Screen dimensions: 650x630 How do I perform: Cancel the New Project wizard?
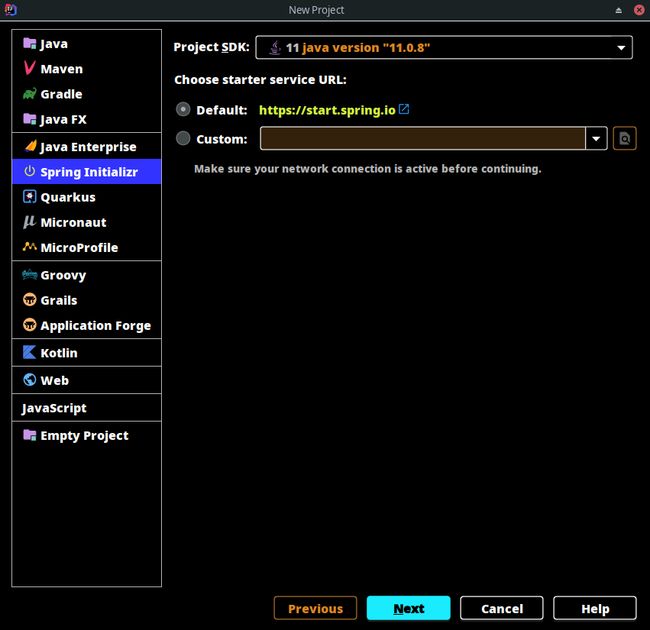click(x=502, y=608)
